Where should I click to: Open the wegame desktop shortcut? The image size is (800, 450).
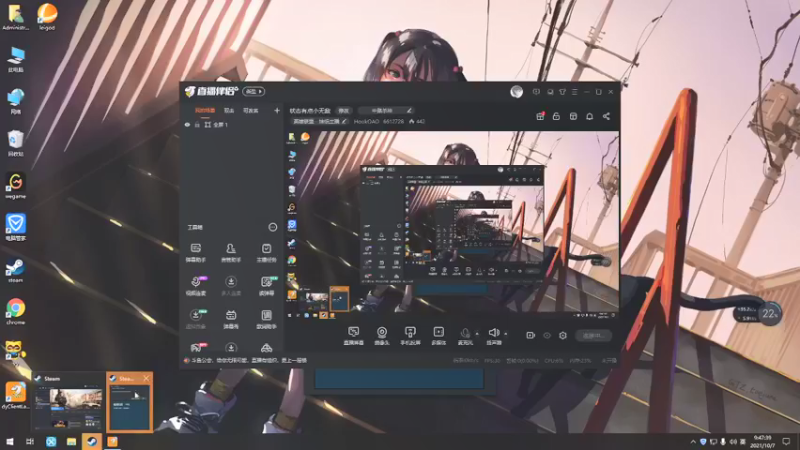click(16, 185)
